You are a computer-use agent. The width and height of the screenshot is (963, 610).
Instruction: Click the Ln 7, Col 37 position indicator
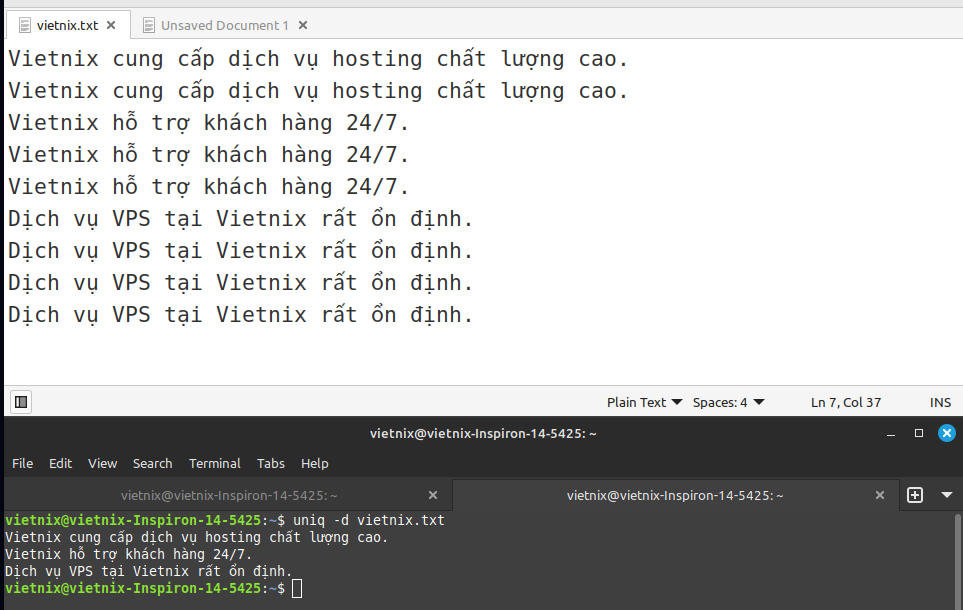pos(845,402)
